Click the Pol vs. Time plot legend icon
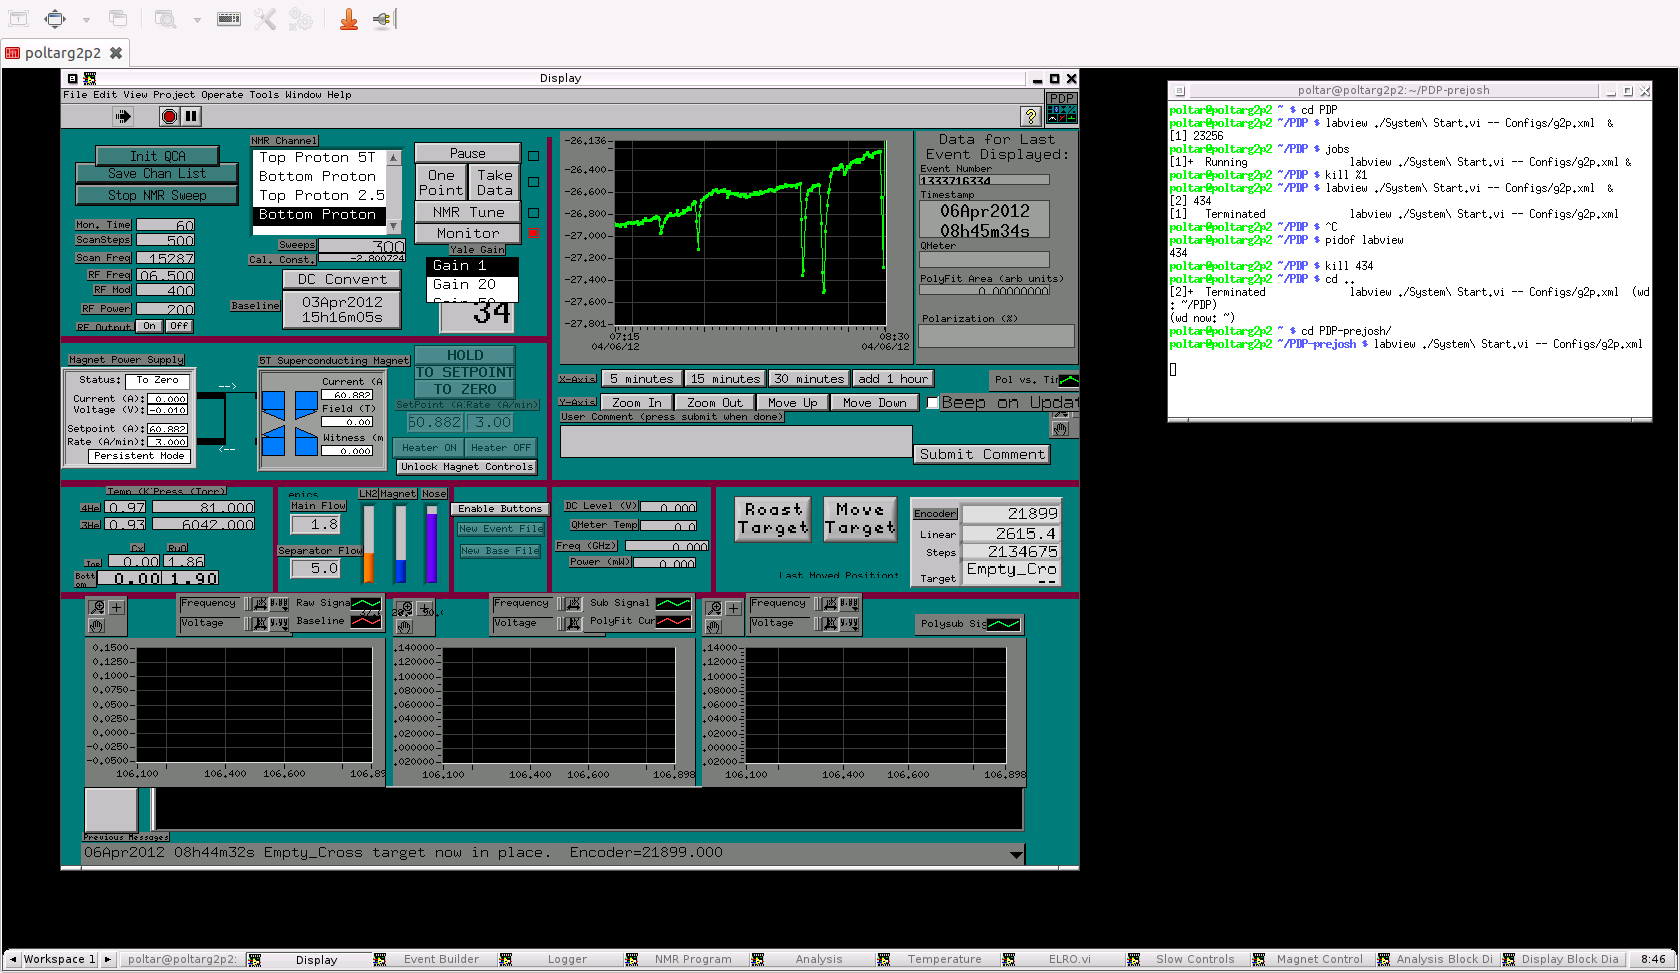Image resolution: width=1680 pixels, height=973 pixels. [1068, 380]
